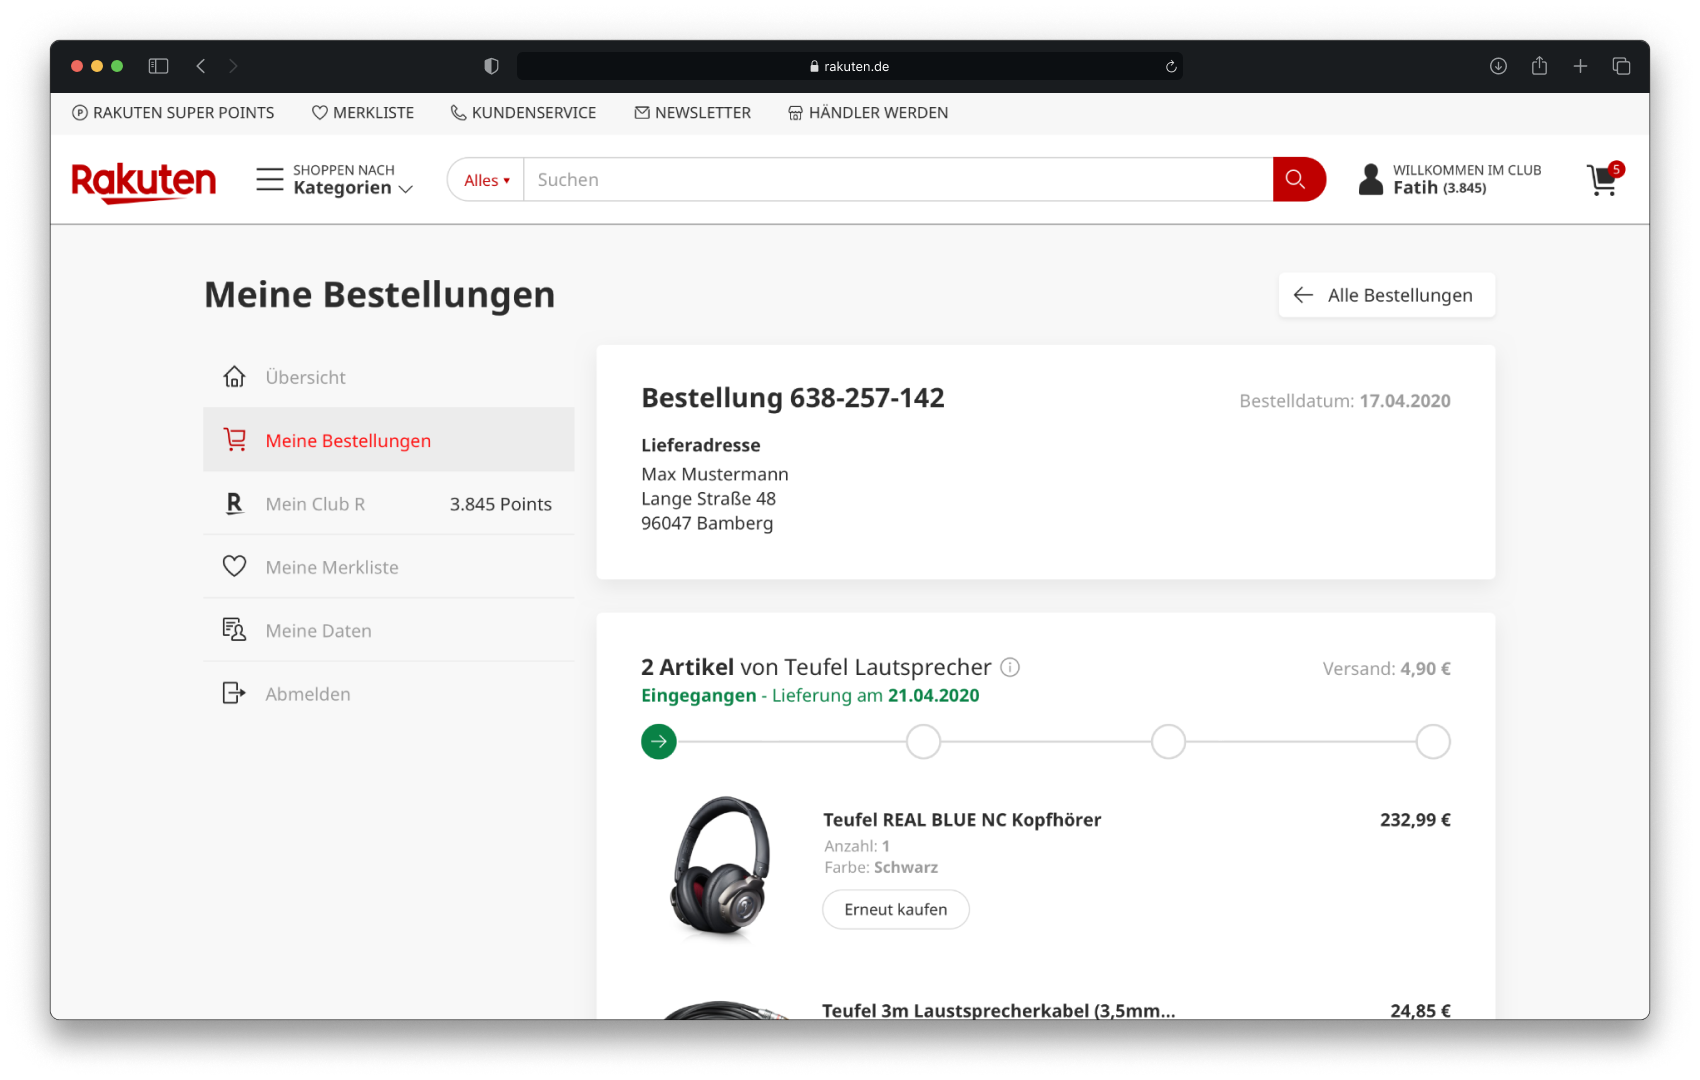This screenshot has width=1700, height=1080.
Task: Open the privacy shield icon
Action: tap(491, 66)
